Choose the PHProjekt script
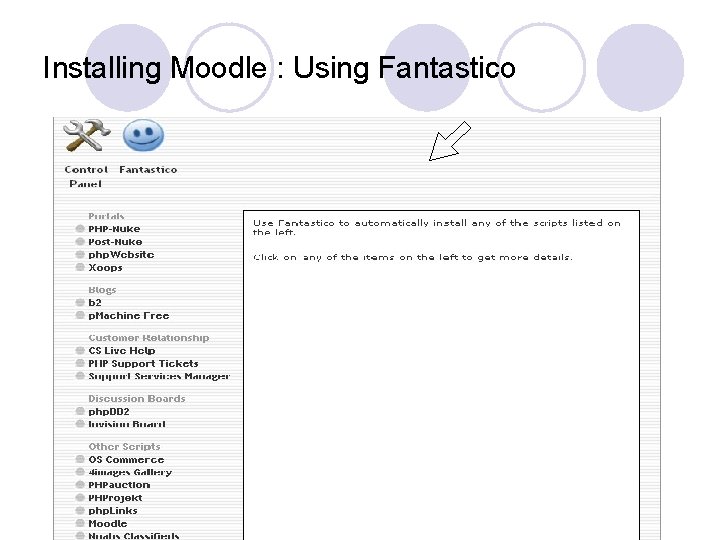720x540 pixels. click(x=115, y=498)
